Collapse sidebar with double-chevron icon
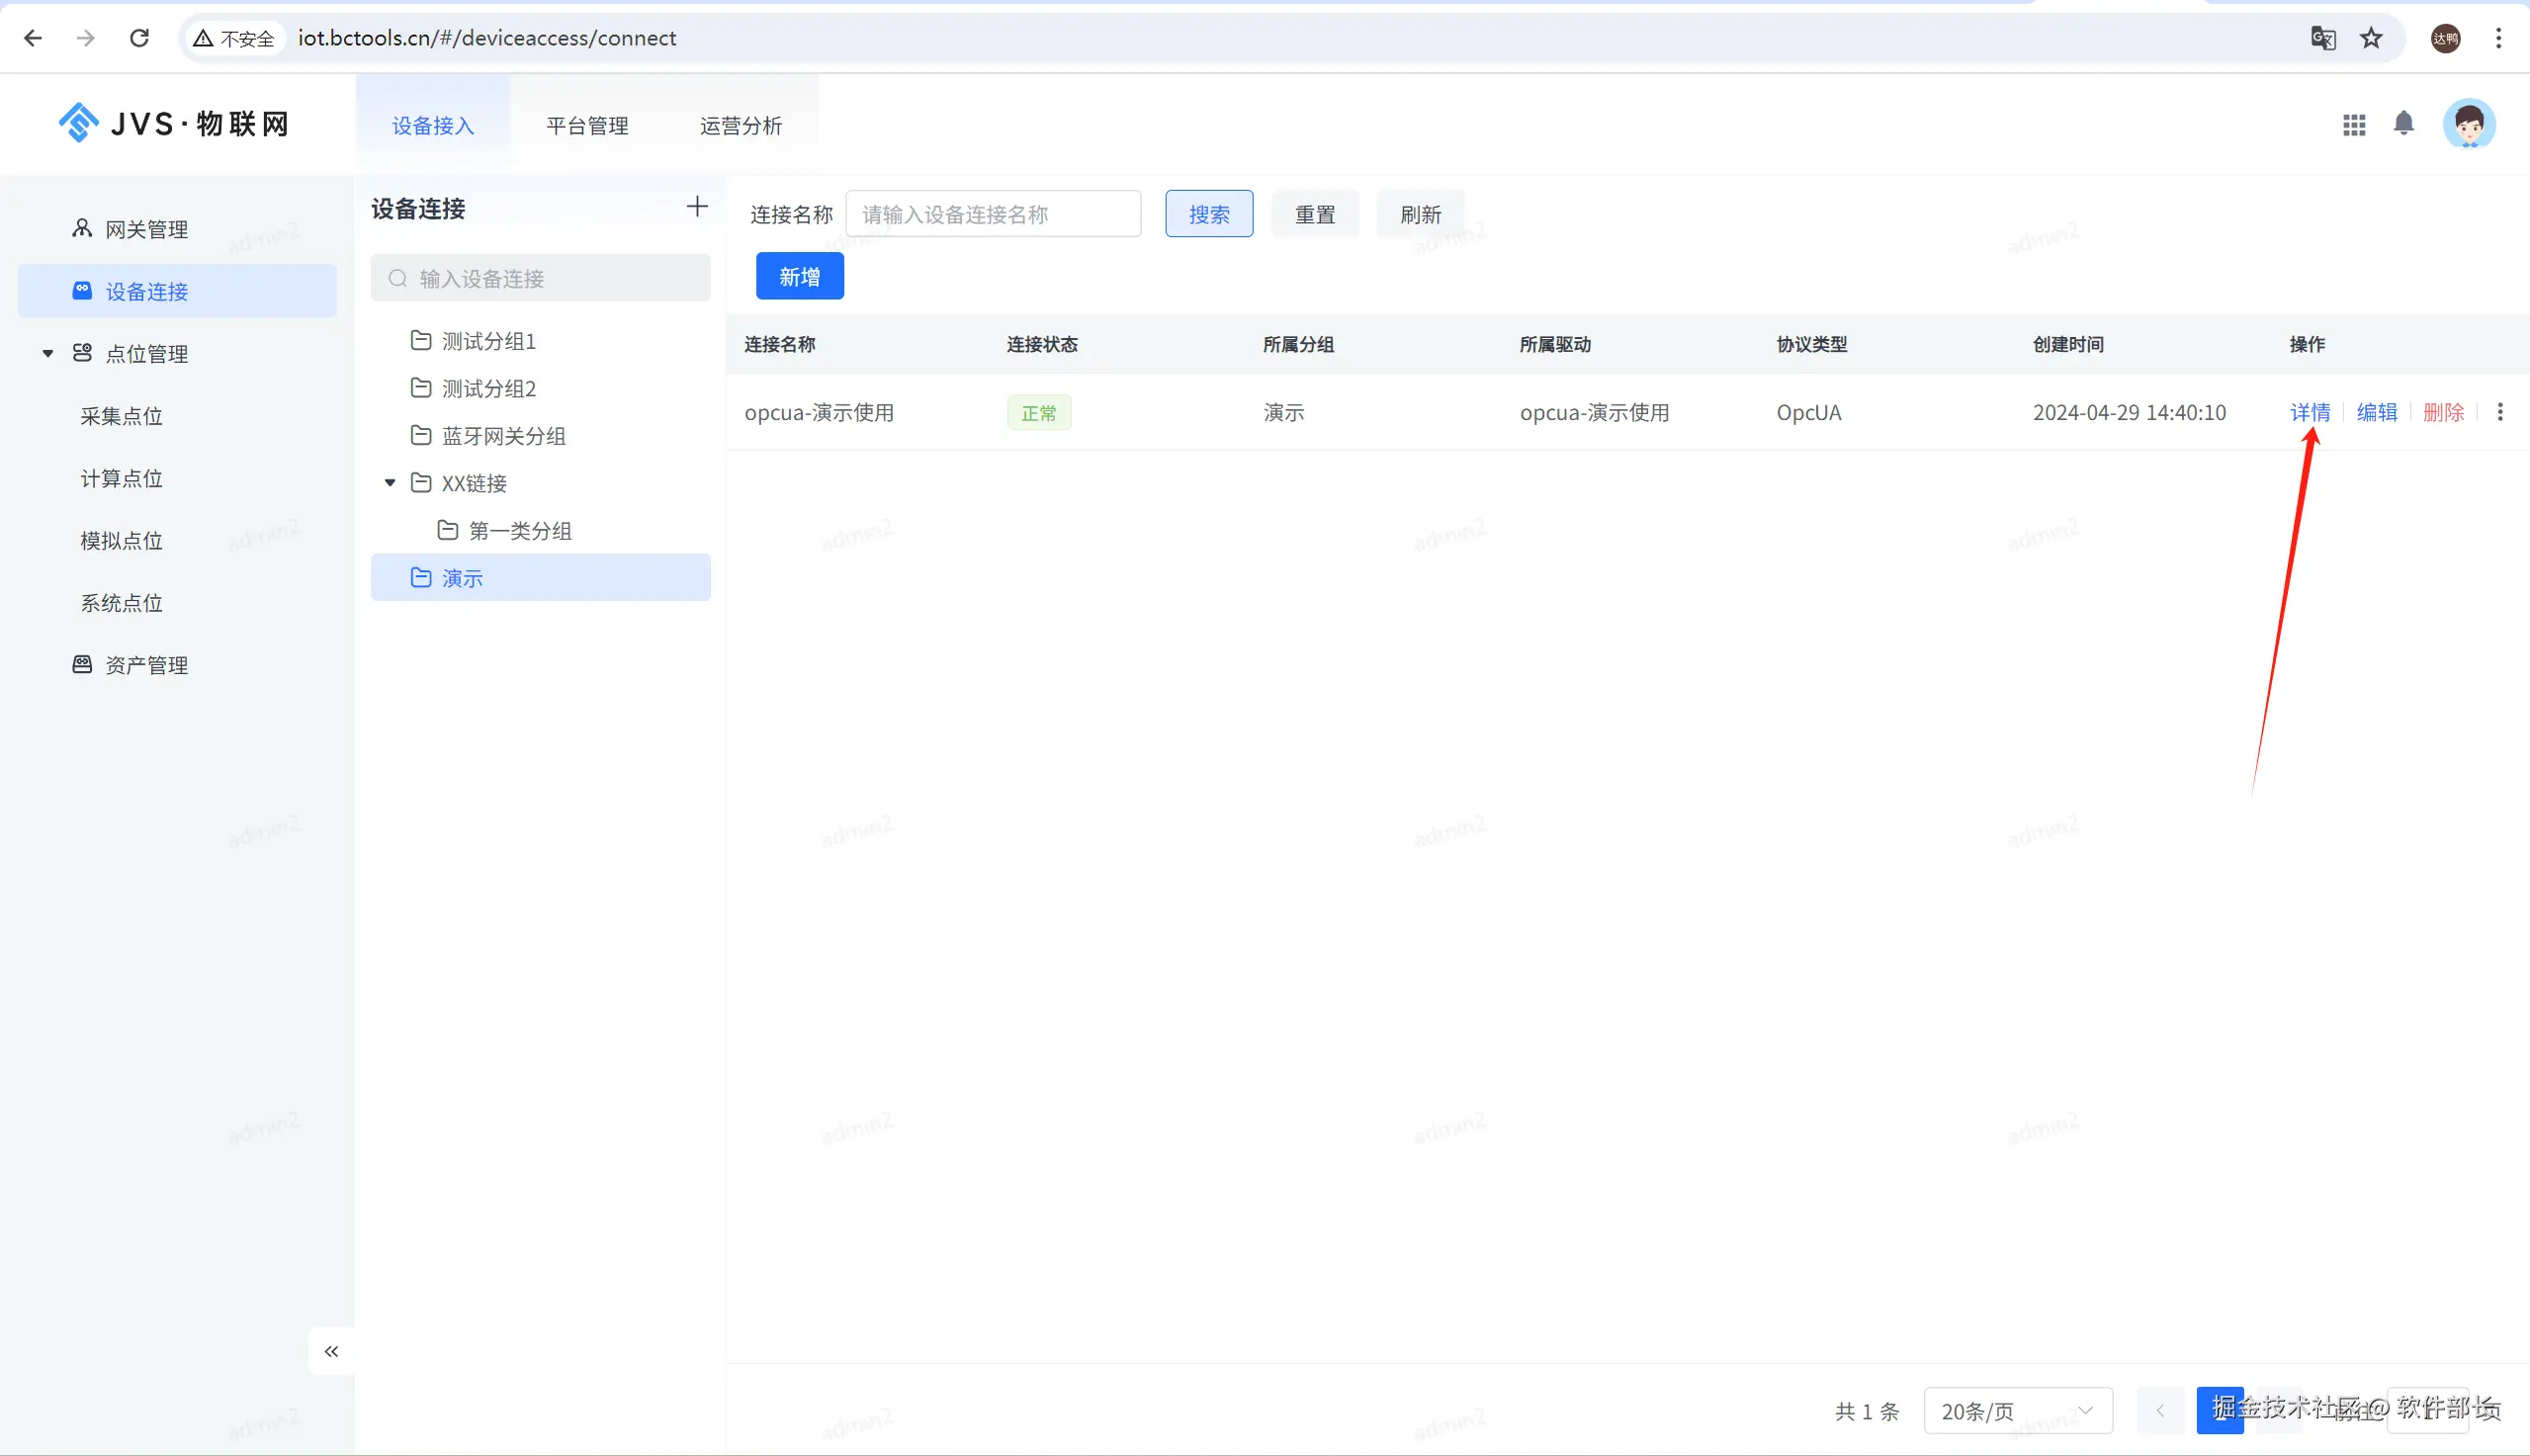Viewport: 2530px width, 1456px height. click(331, 1352)
